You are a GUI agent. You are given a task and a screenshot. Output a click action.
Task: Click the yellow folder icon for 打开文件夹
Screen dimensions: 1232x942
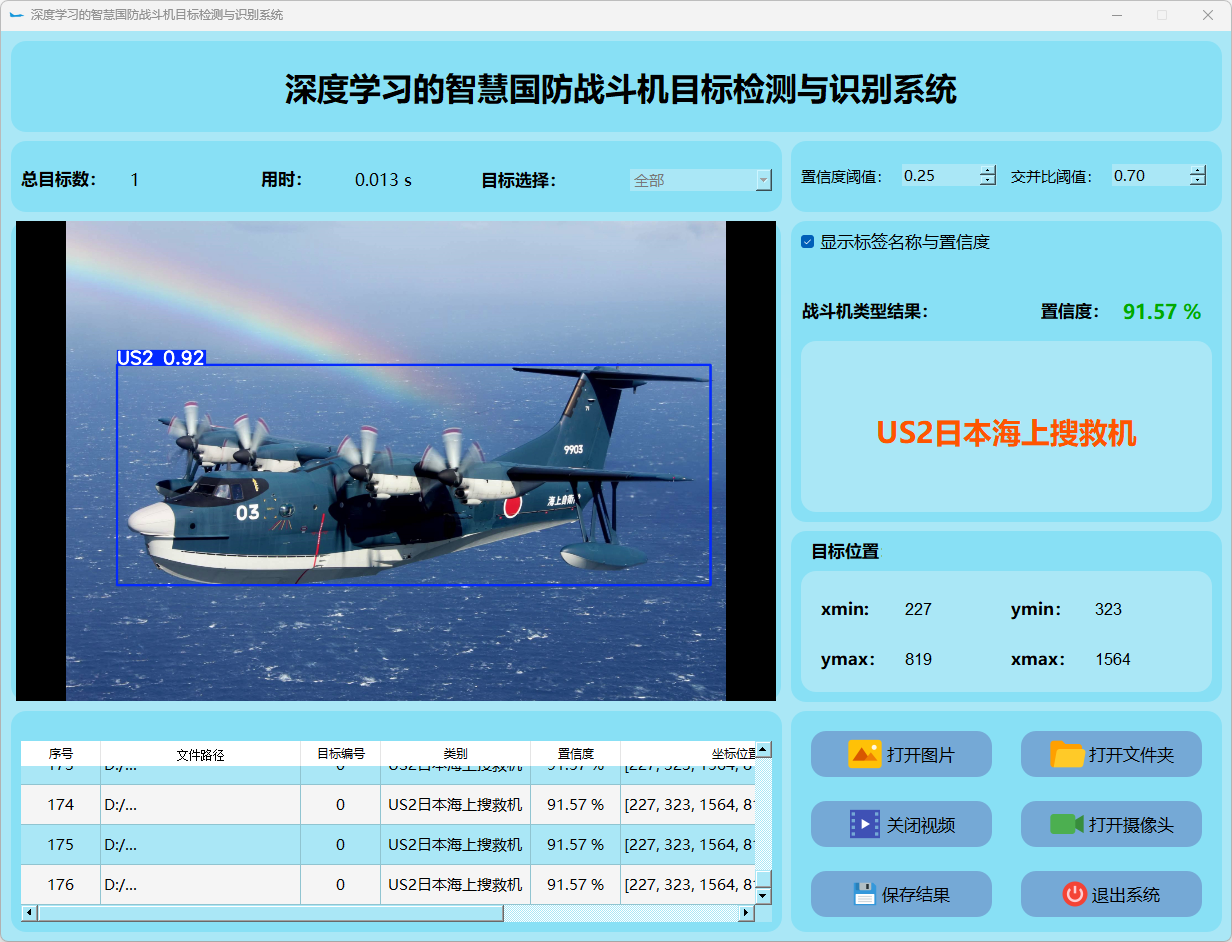(x=1067, y=754)
